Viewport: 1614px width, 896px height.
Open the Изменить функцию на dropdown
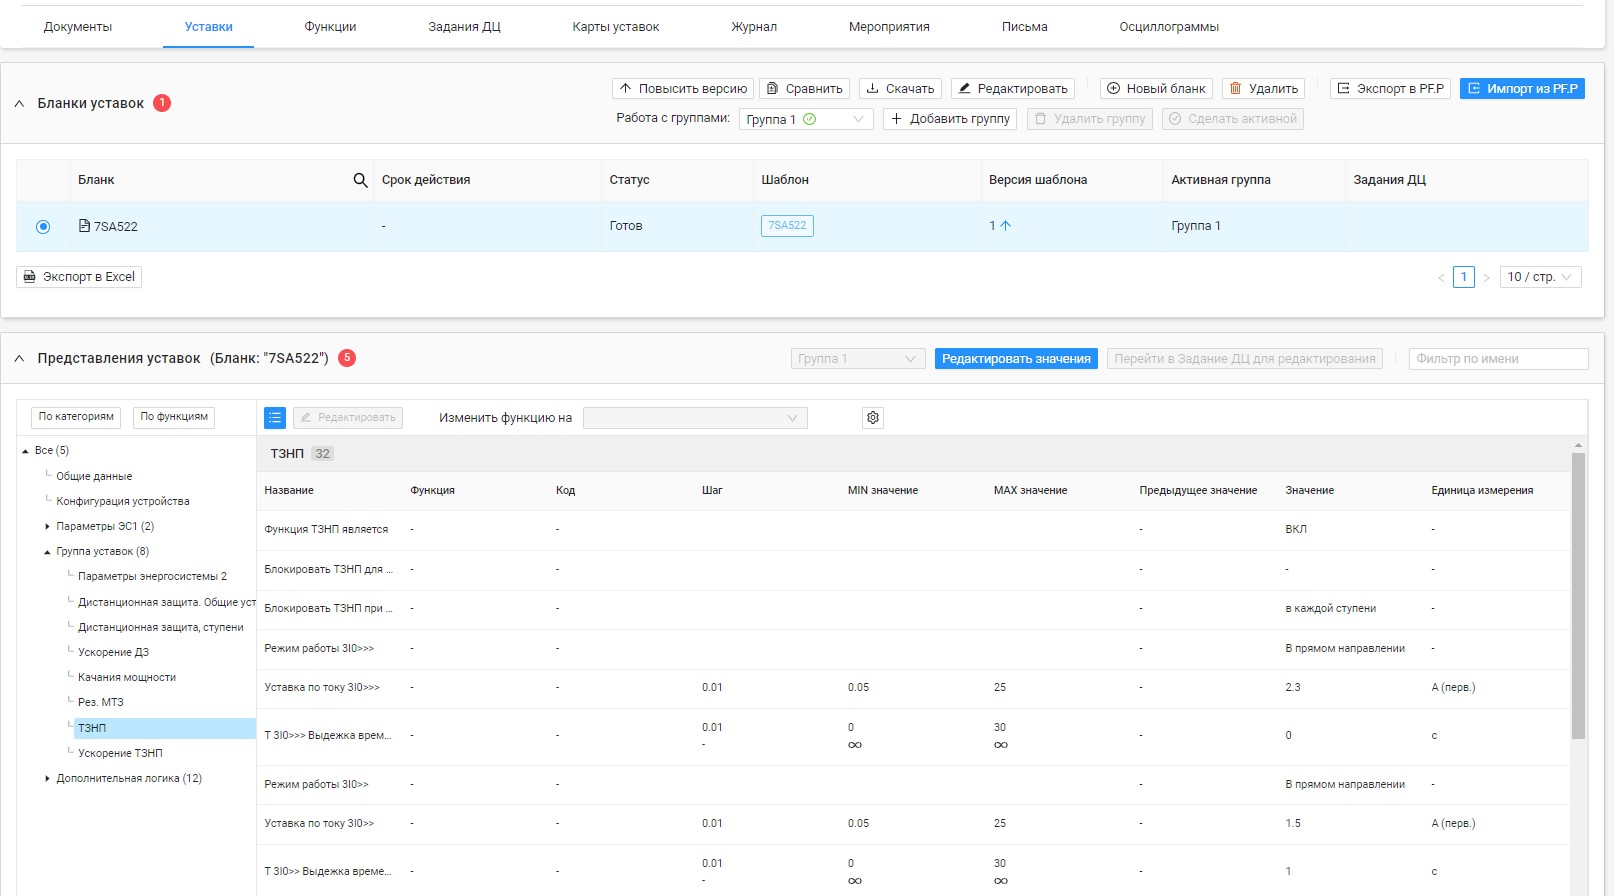click(x=695, y=418)
